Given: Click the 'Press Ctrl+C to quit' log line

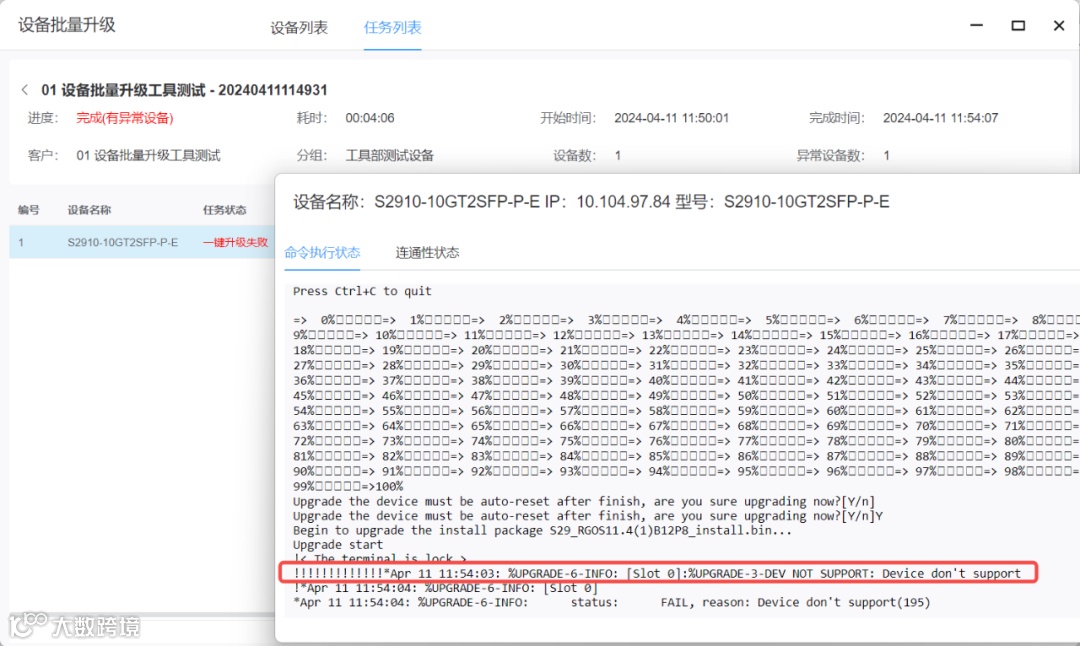Looking at the screenshot, I should 362,291.
